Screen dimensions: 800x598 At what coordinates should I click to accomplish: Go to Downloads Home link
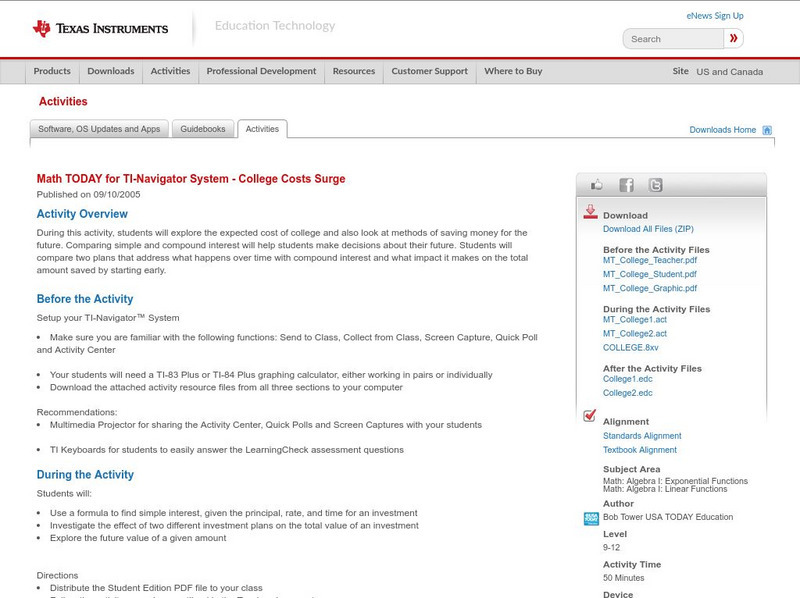coord(722,130)
